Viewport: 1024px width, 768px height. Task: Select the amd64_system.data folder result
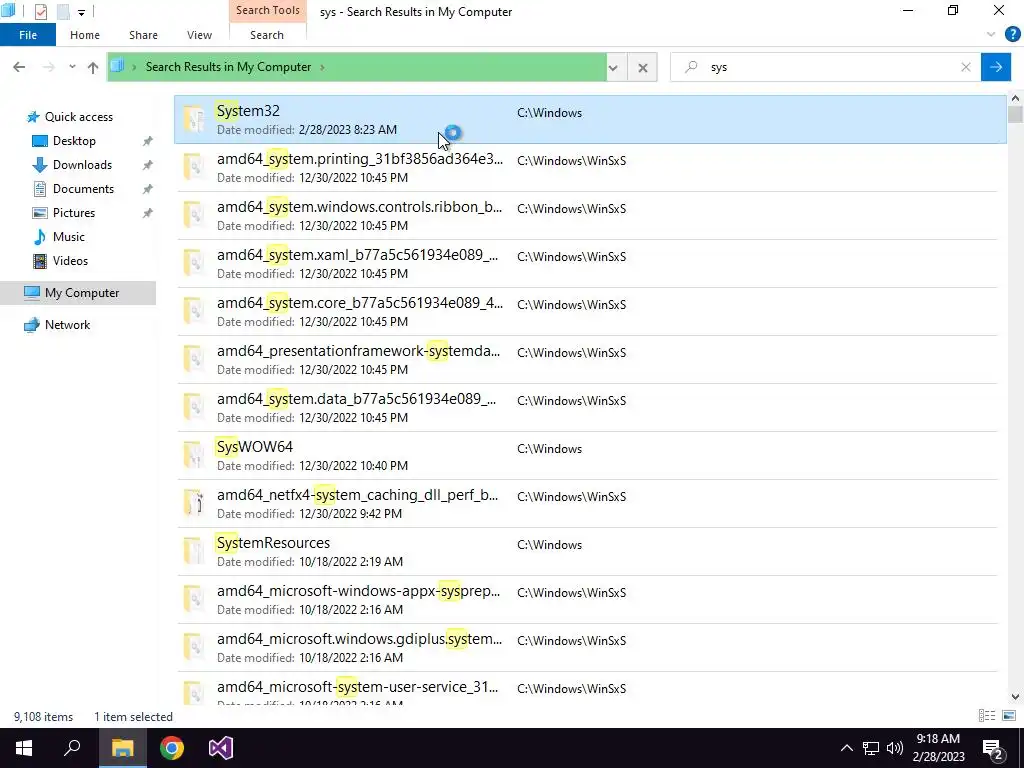(588, 408)
